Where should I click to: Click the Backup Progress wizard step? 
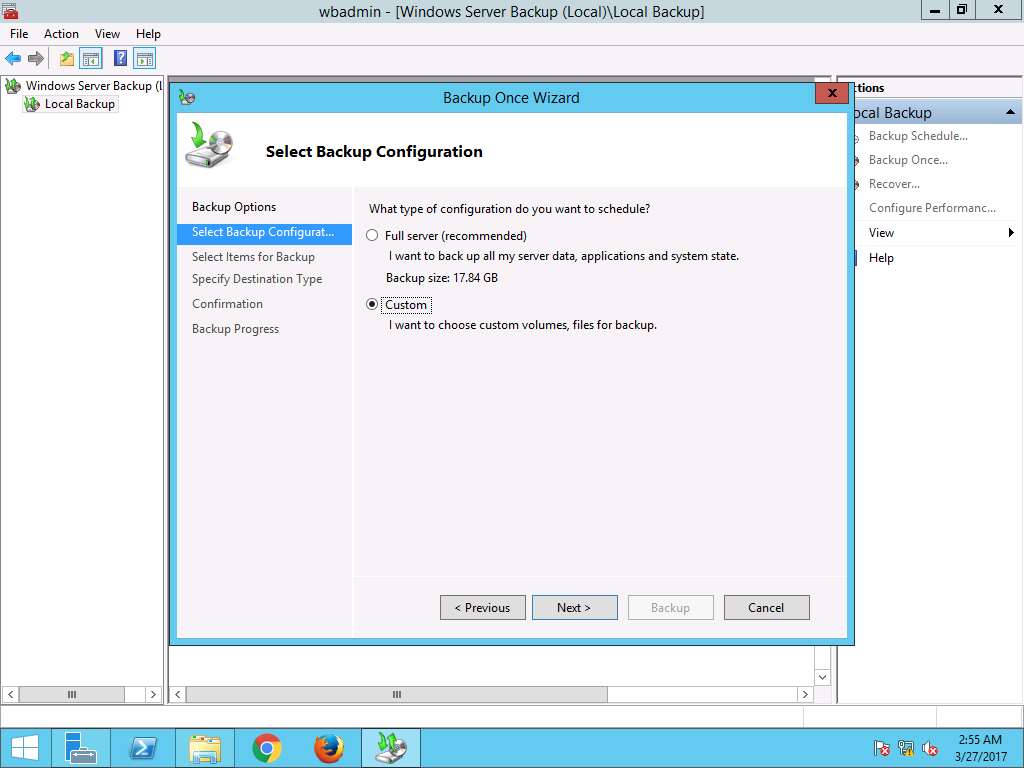(235, 328)
